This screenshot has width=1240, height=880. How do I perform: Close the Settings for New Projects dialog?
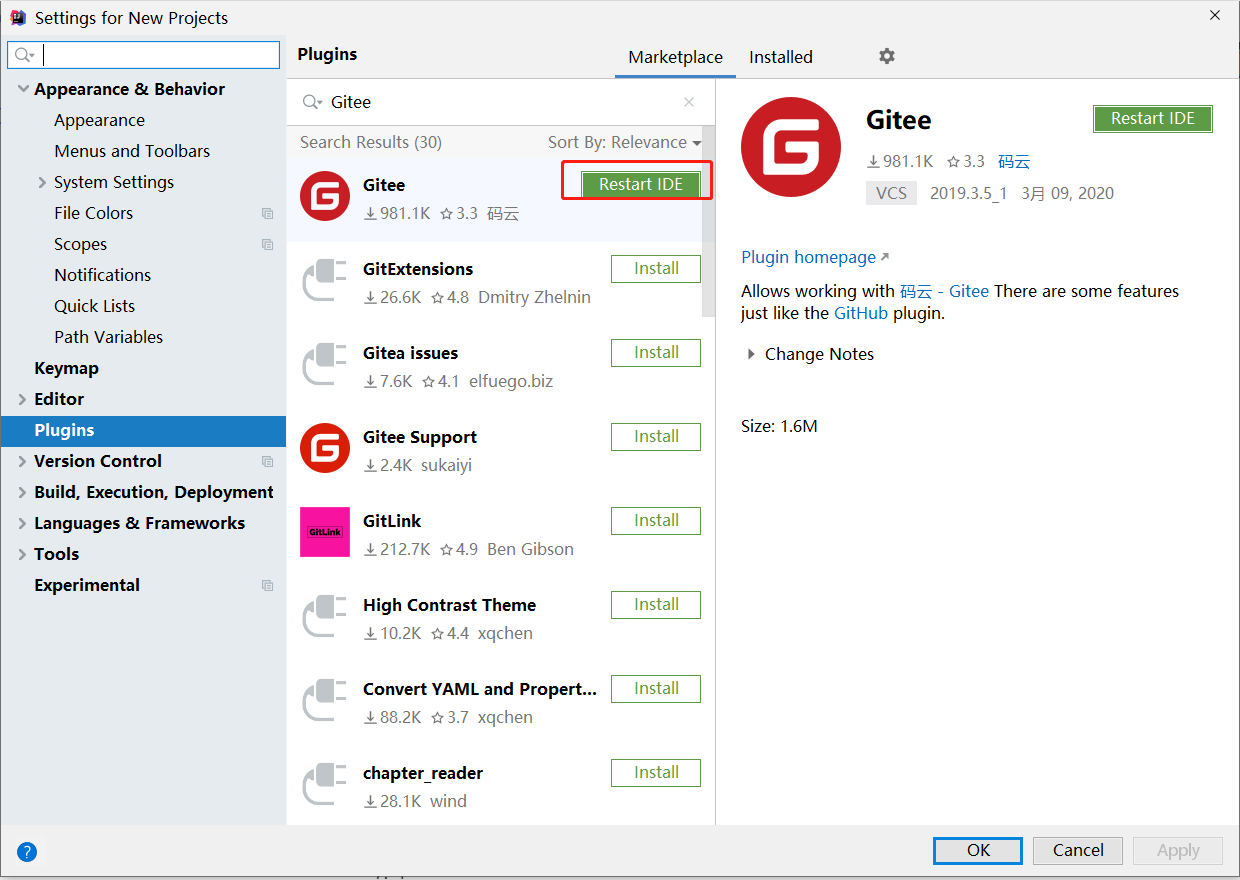point(1215,16)
